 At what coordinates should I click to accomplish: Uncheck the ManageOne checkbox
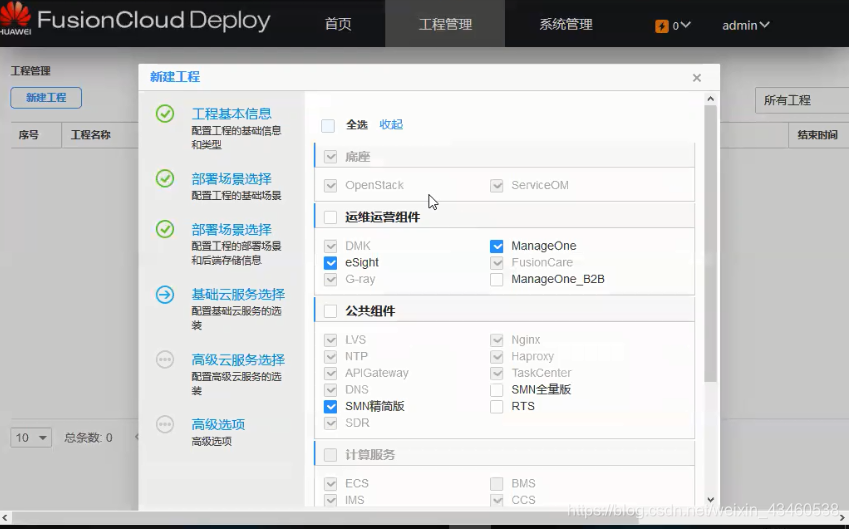(x=497, y=246)
